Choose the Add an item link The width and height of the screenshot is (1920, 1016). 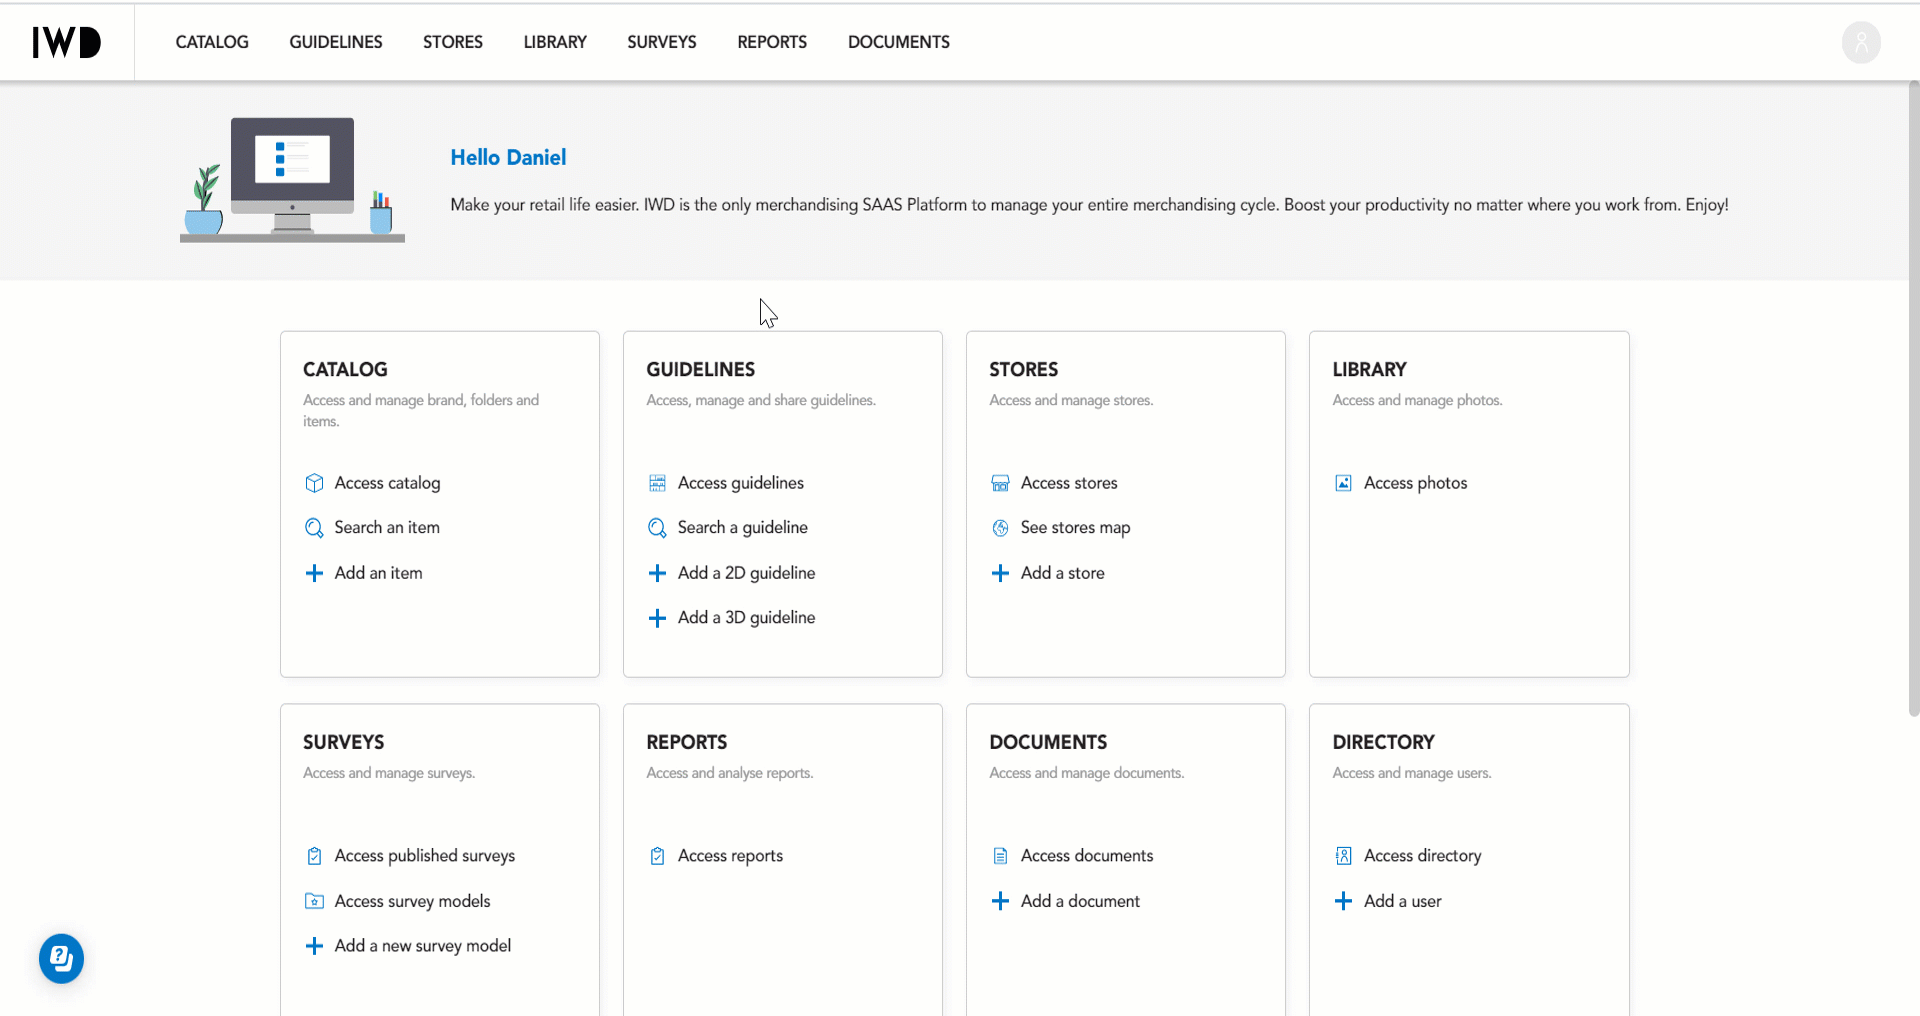378,573
